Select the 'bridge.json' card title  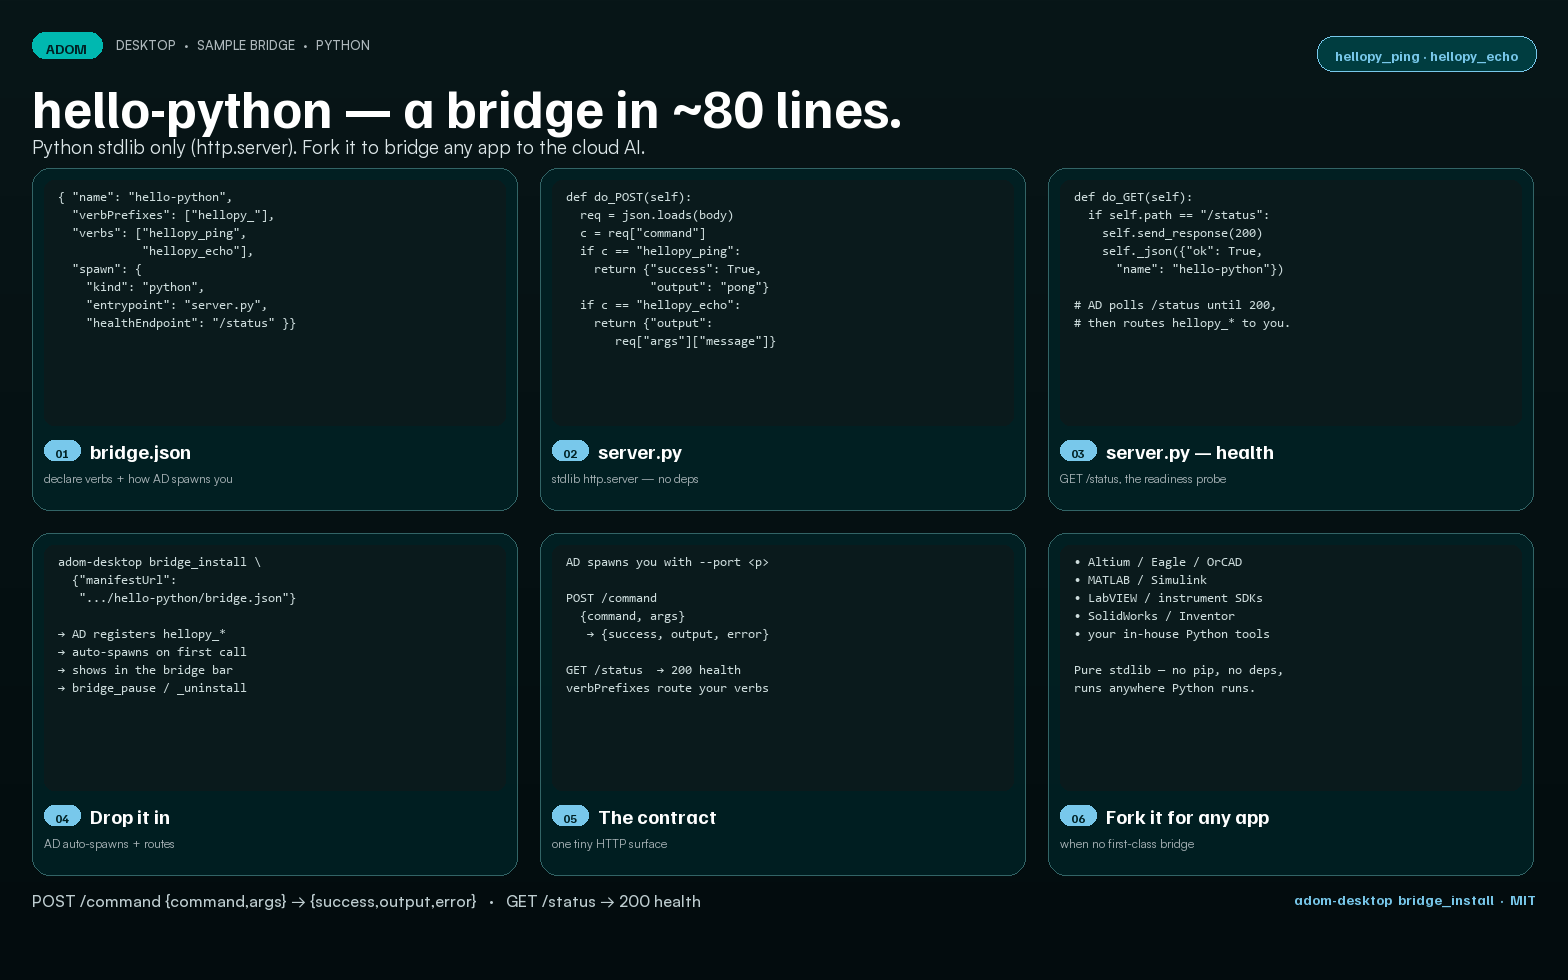pos(140,453)
